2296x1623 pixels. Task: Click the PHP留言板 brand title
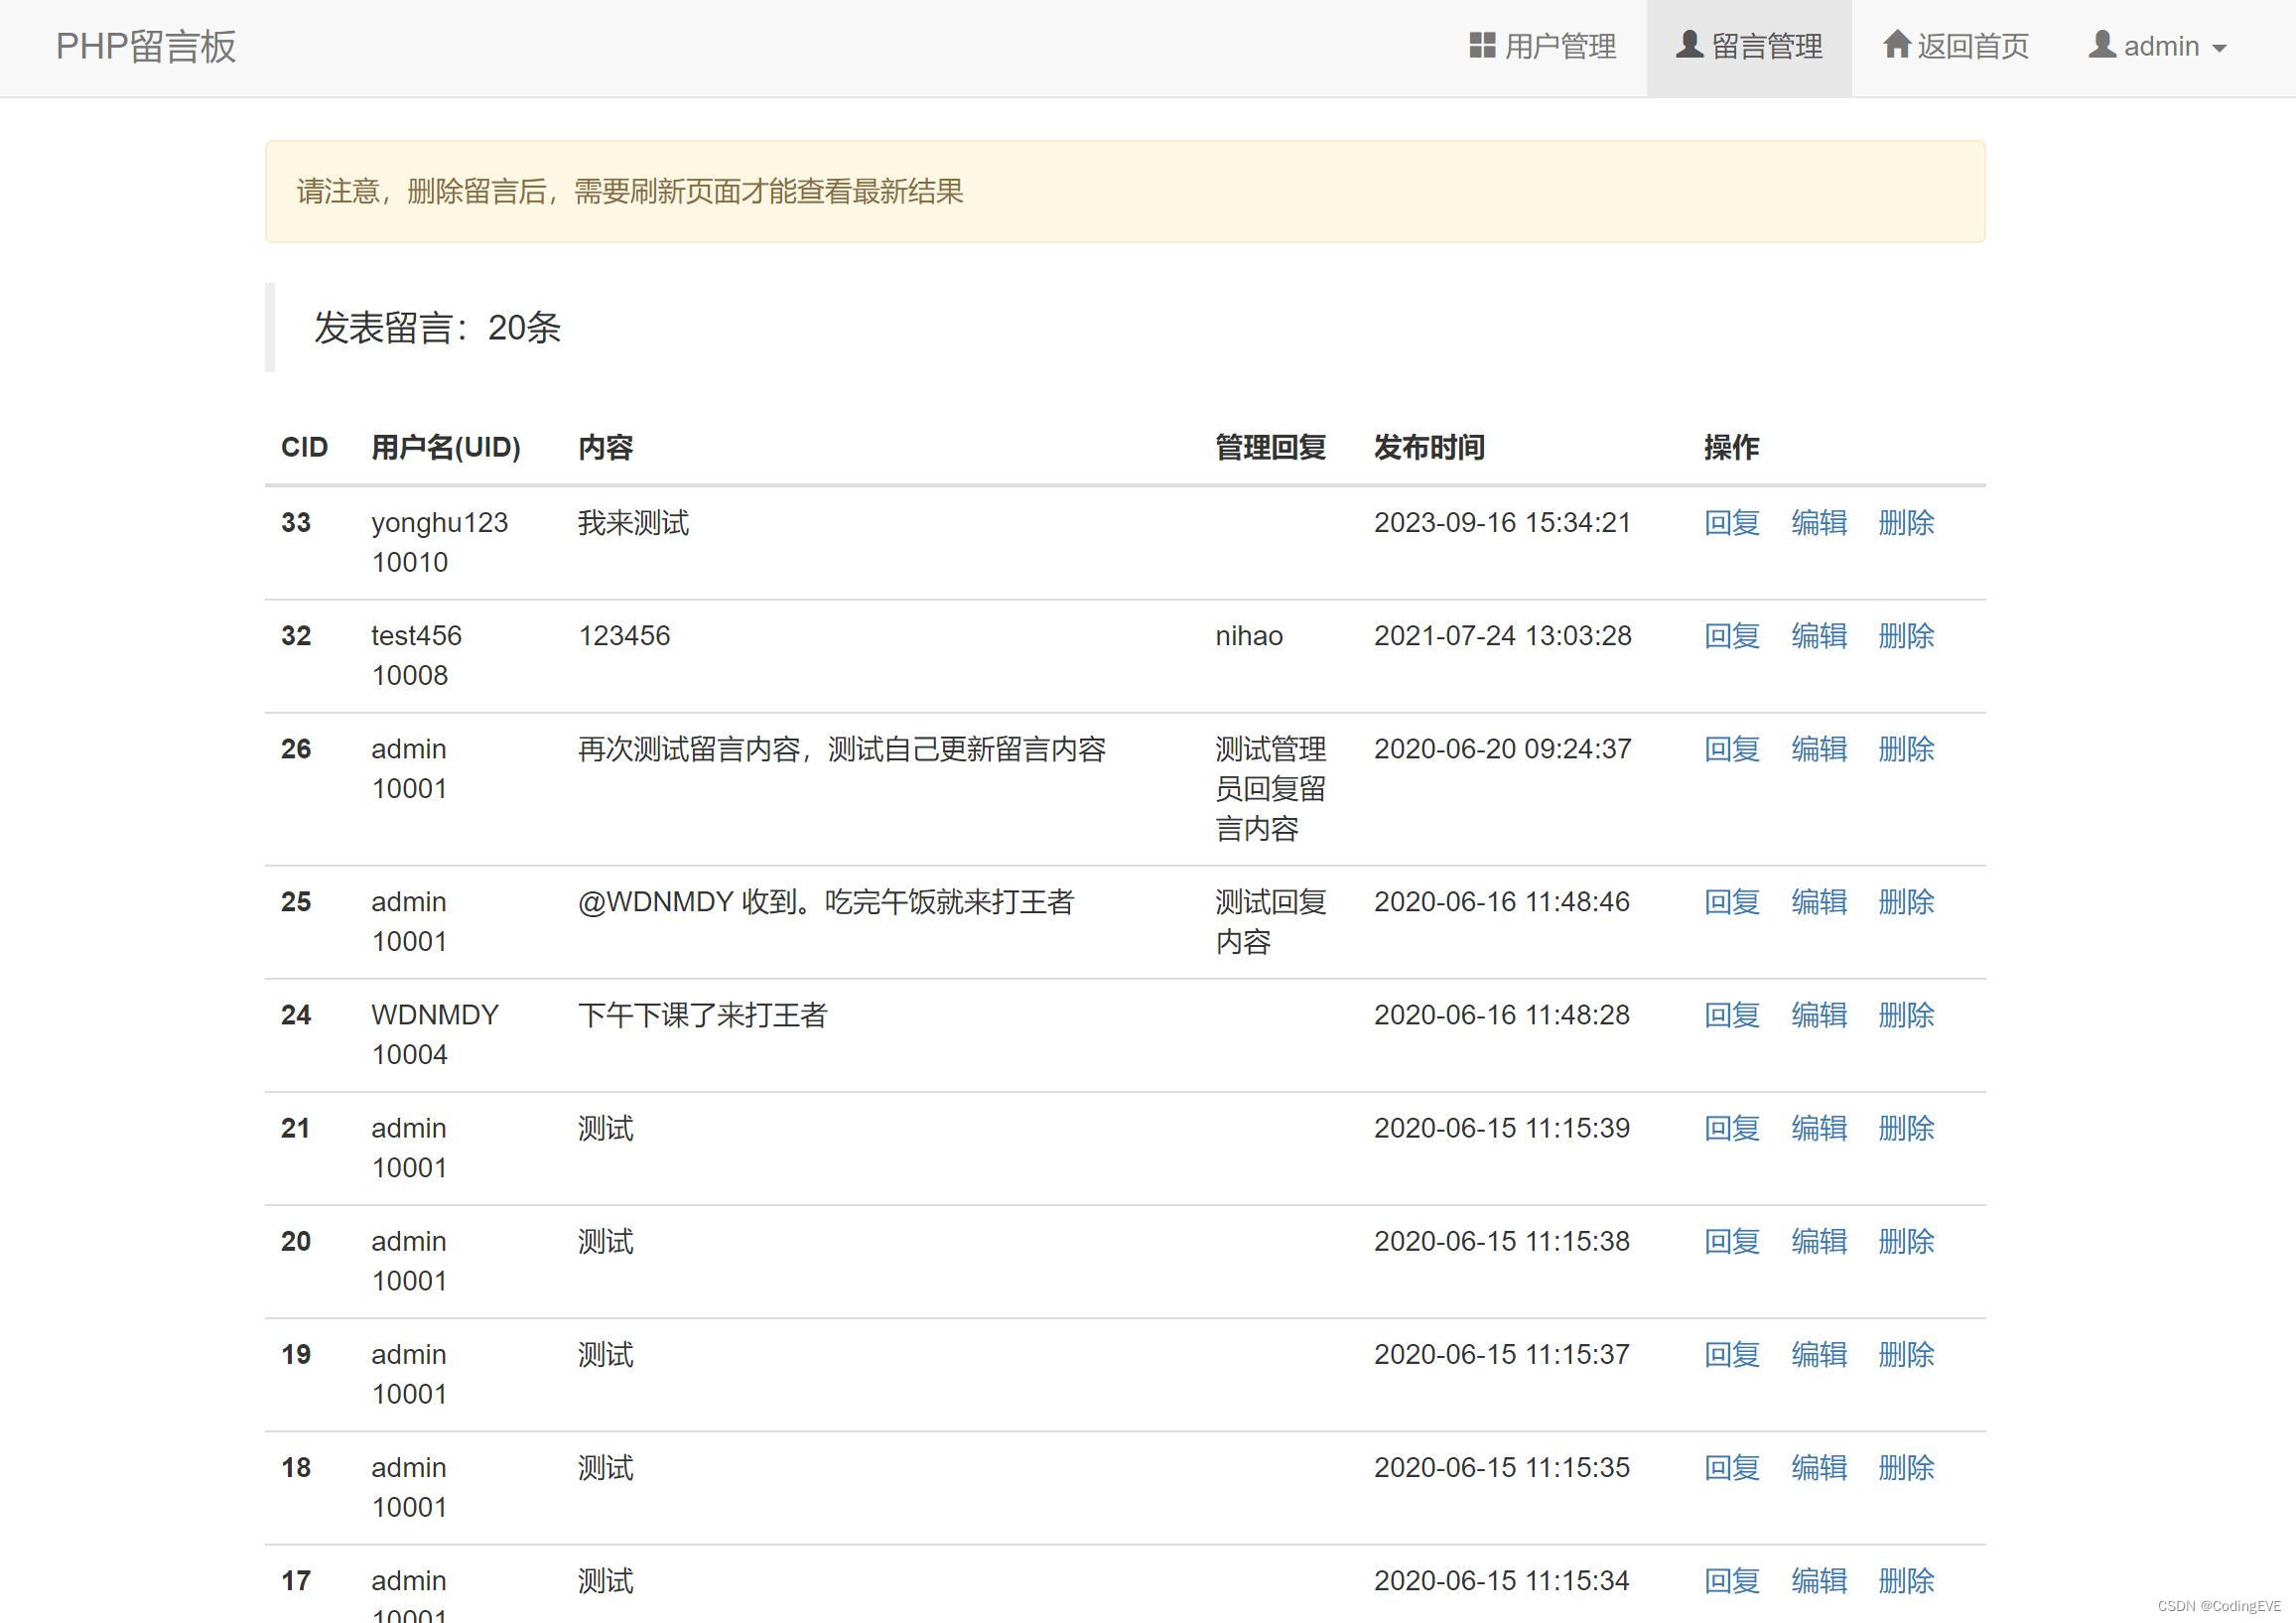[146, 46]
